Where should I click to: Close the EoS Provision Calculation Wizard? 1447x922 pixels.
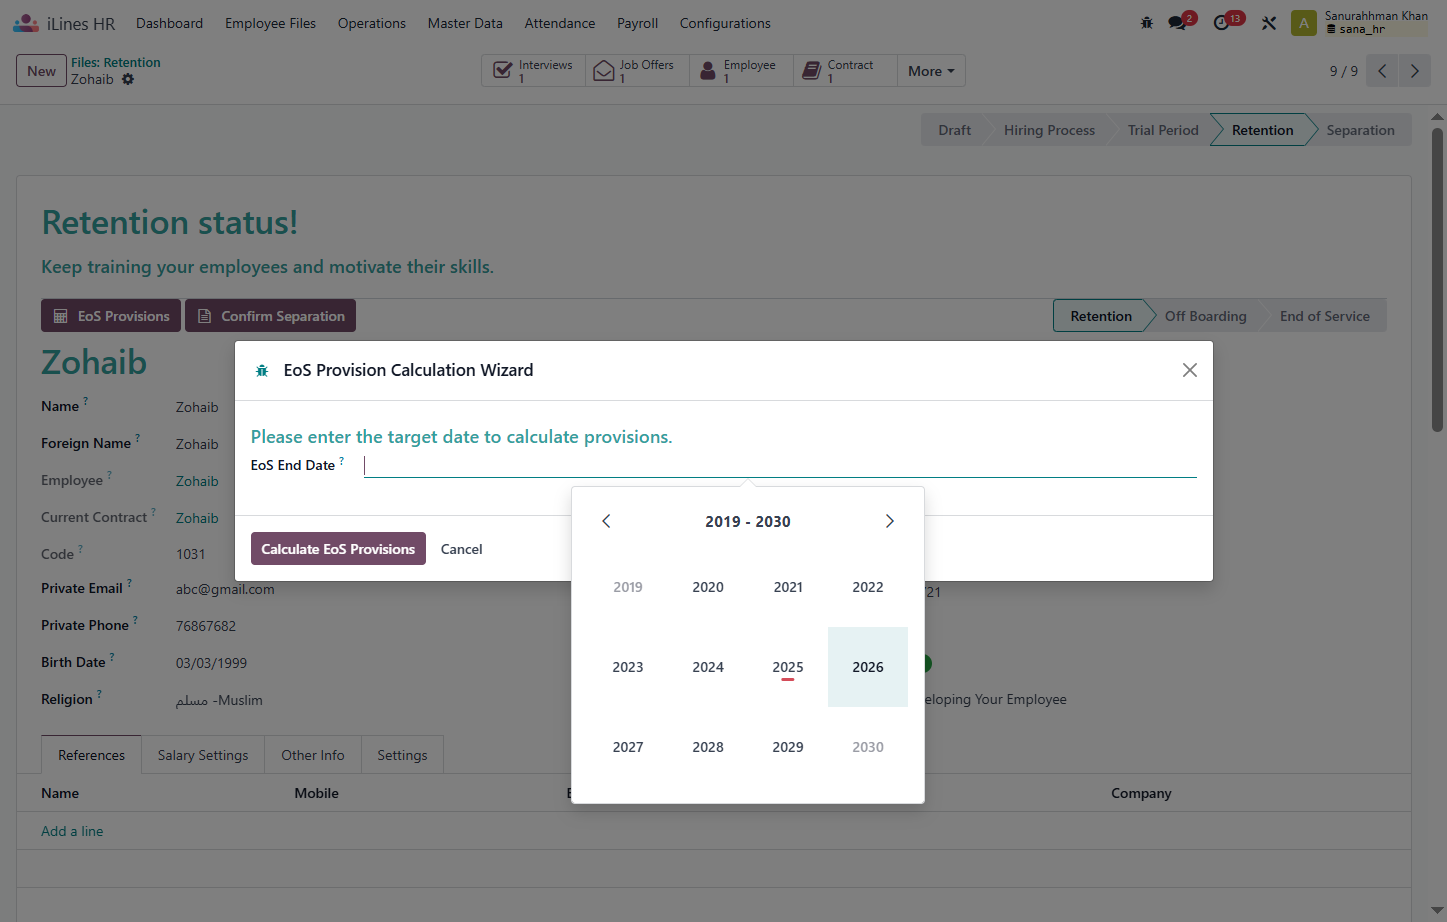1190,370
